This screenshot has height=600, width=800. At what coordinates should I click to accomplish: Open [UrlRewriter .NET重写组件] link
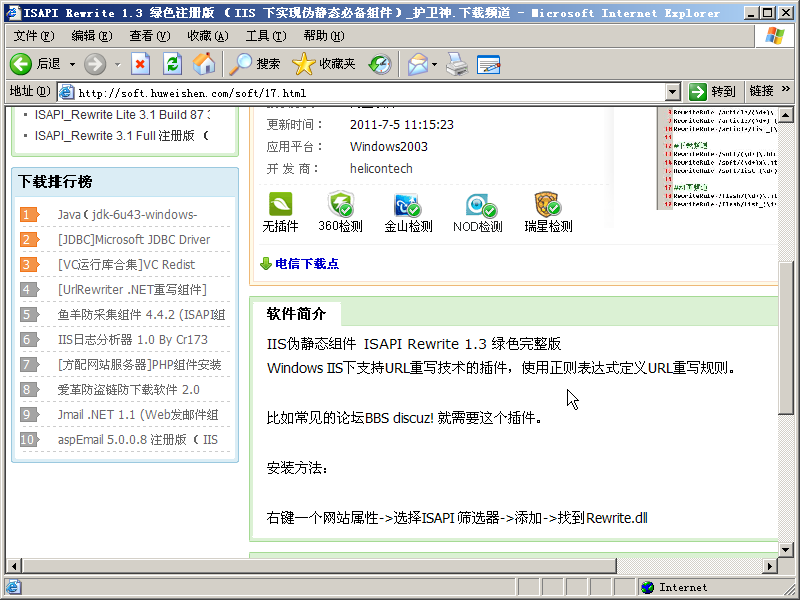(132, 290)
